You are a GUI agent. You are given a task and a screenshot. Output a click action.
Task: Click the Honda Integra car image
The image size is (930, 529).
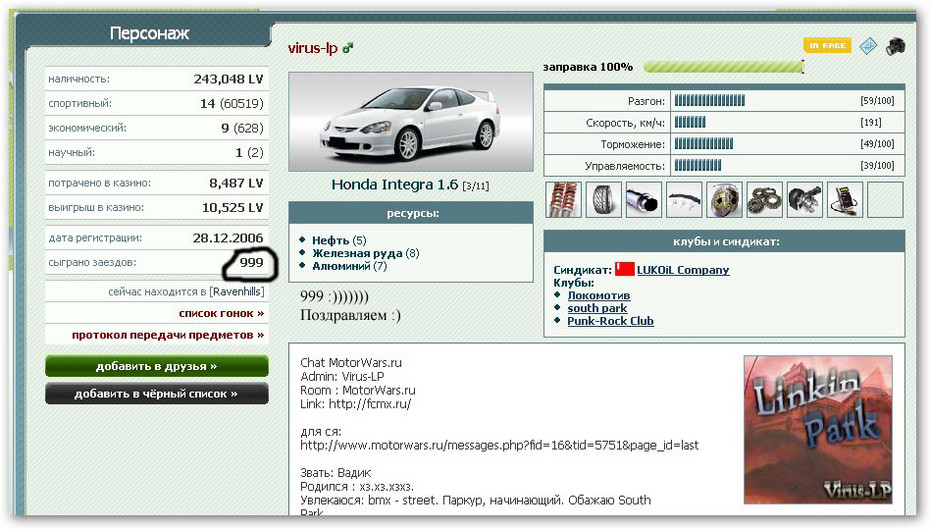click(x=410, y=122)
